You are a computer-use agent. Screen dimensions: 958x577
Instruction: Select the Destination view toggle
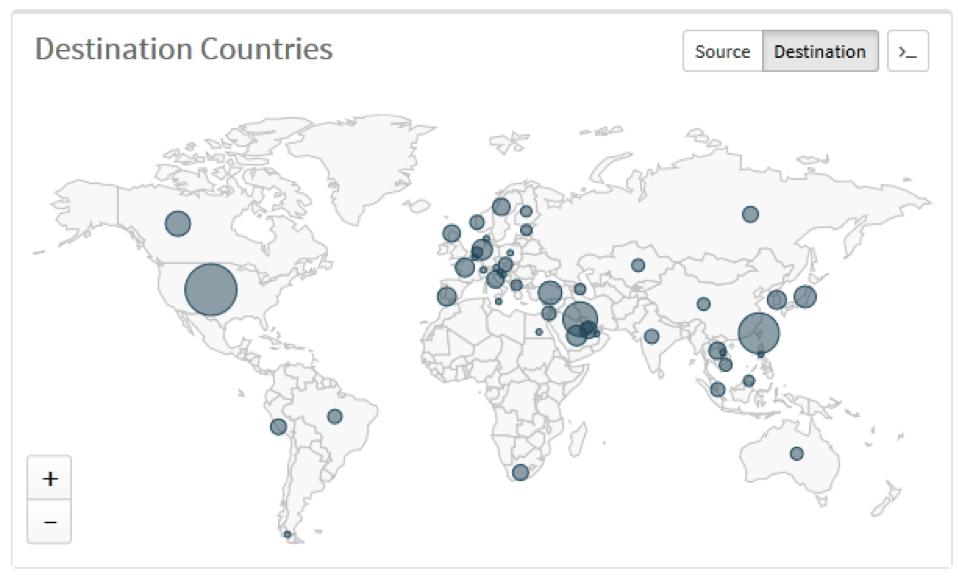coord(820,51)
